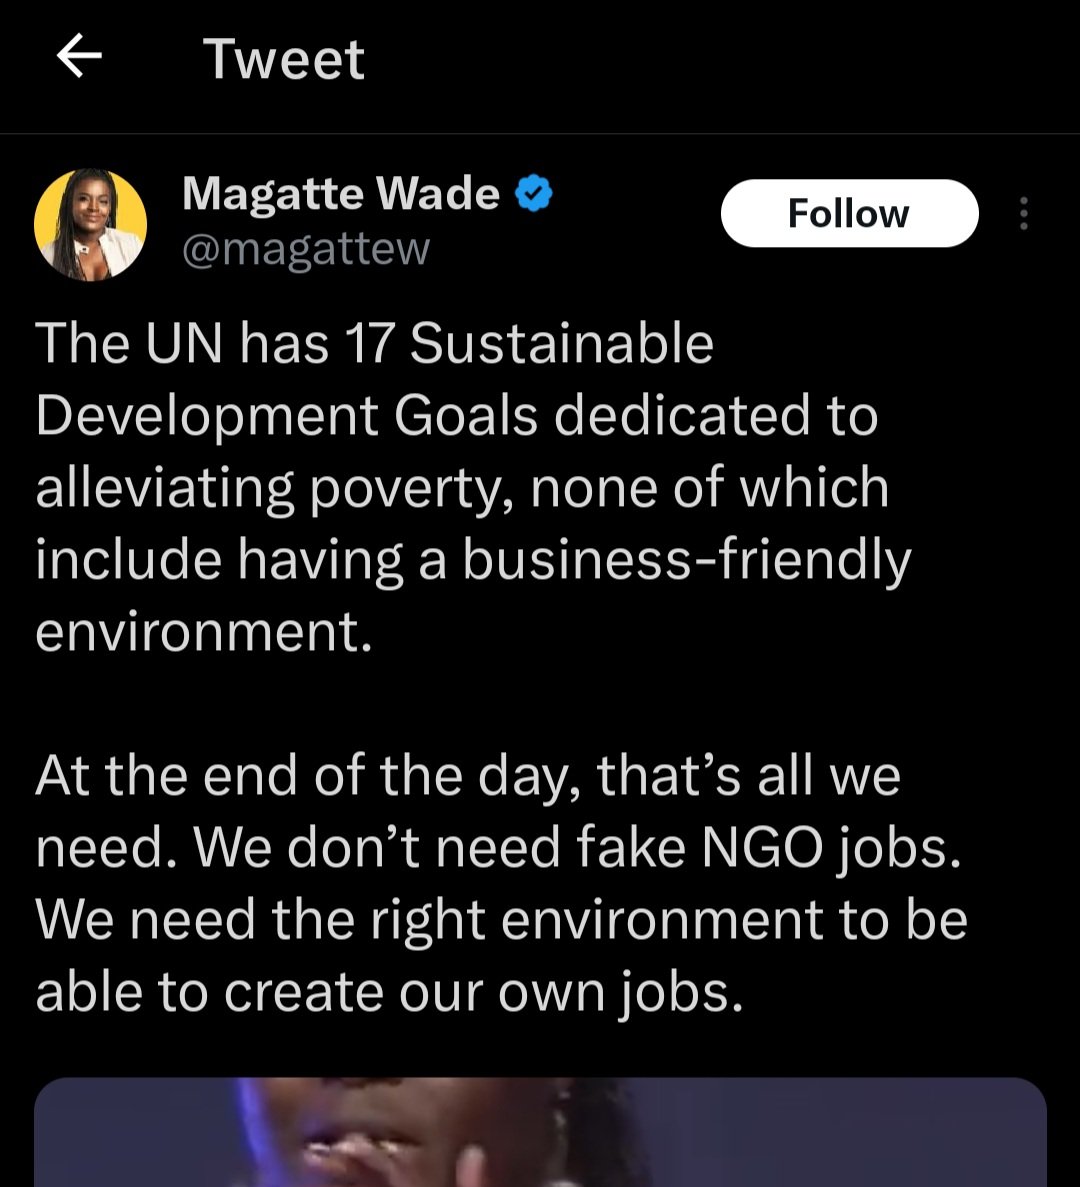Click the phrase "The UN has 17 Sustainable"
This screenshot has width=1080, height=1187.
click(x=375, y=344)
